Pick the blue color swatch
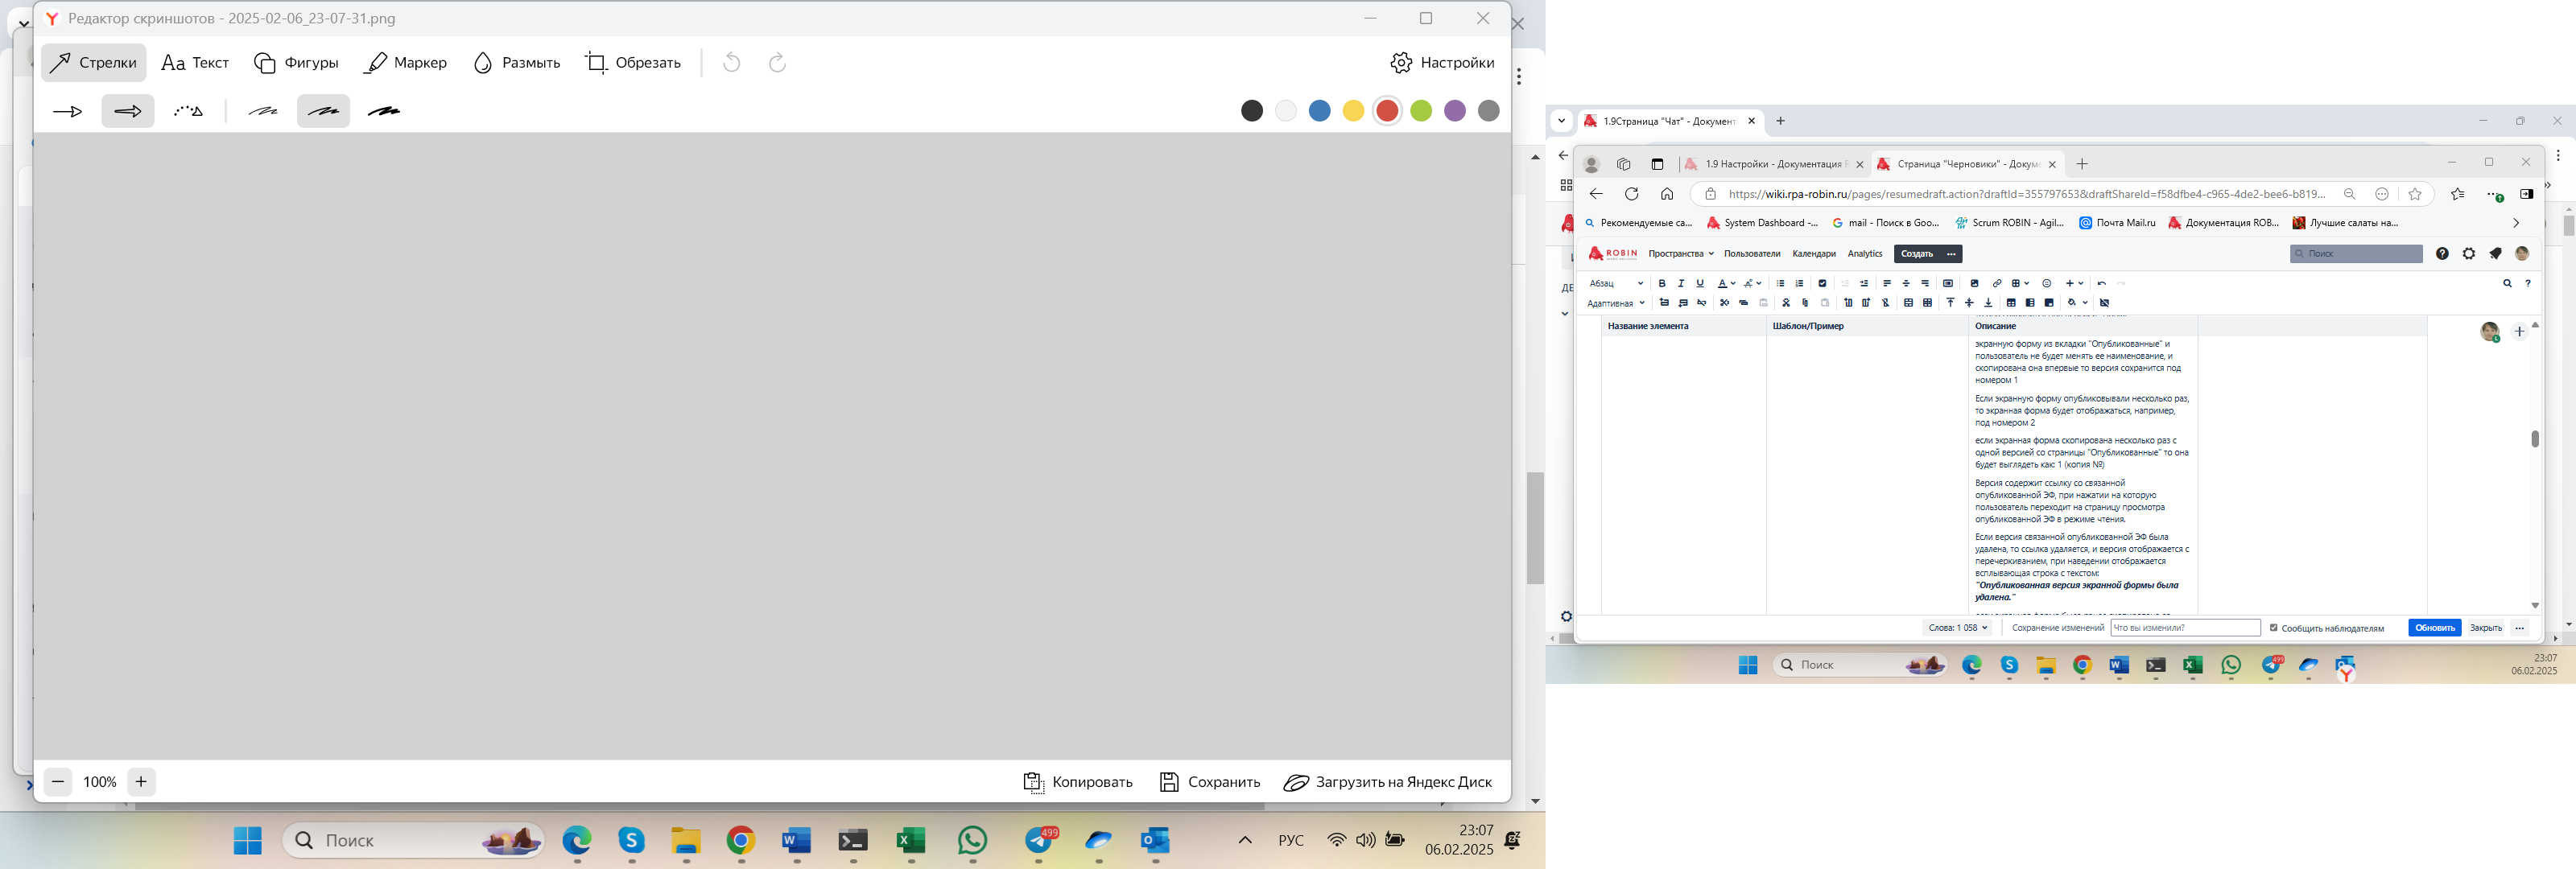2576x869 pixels. pos(1320,111)
